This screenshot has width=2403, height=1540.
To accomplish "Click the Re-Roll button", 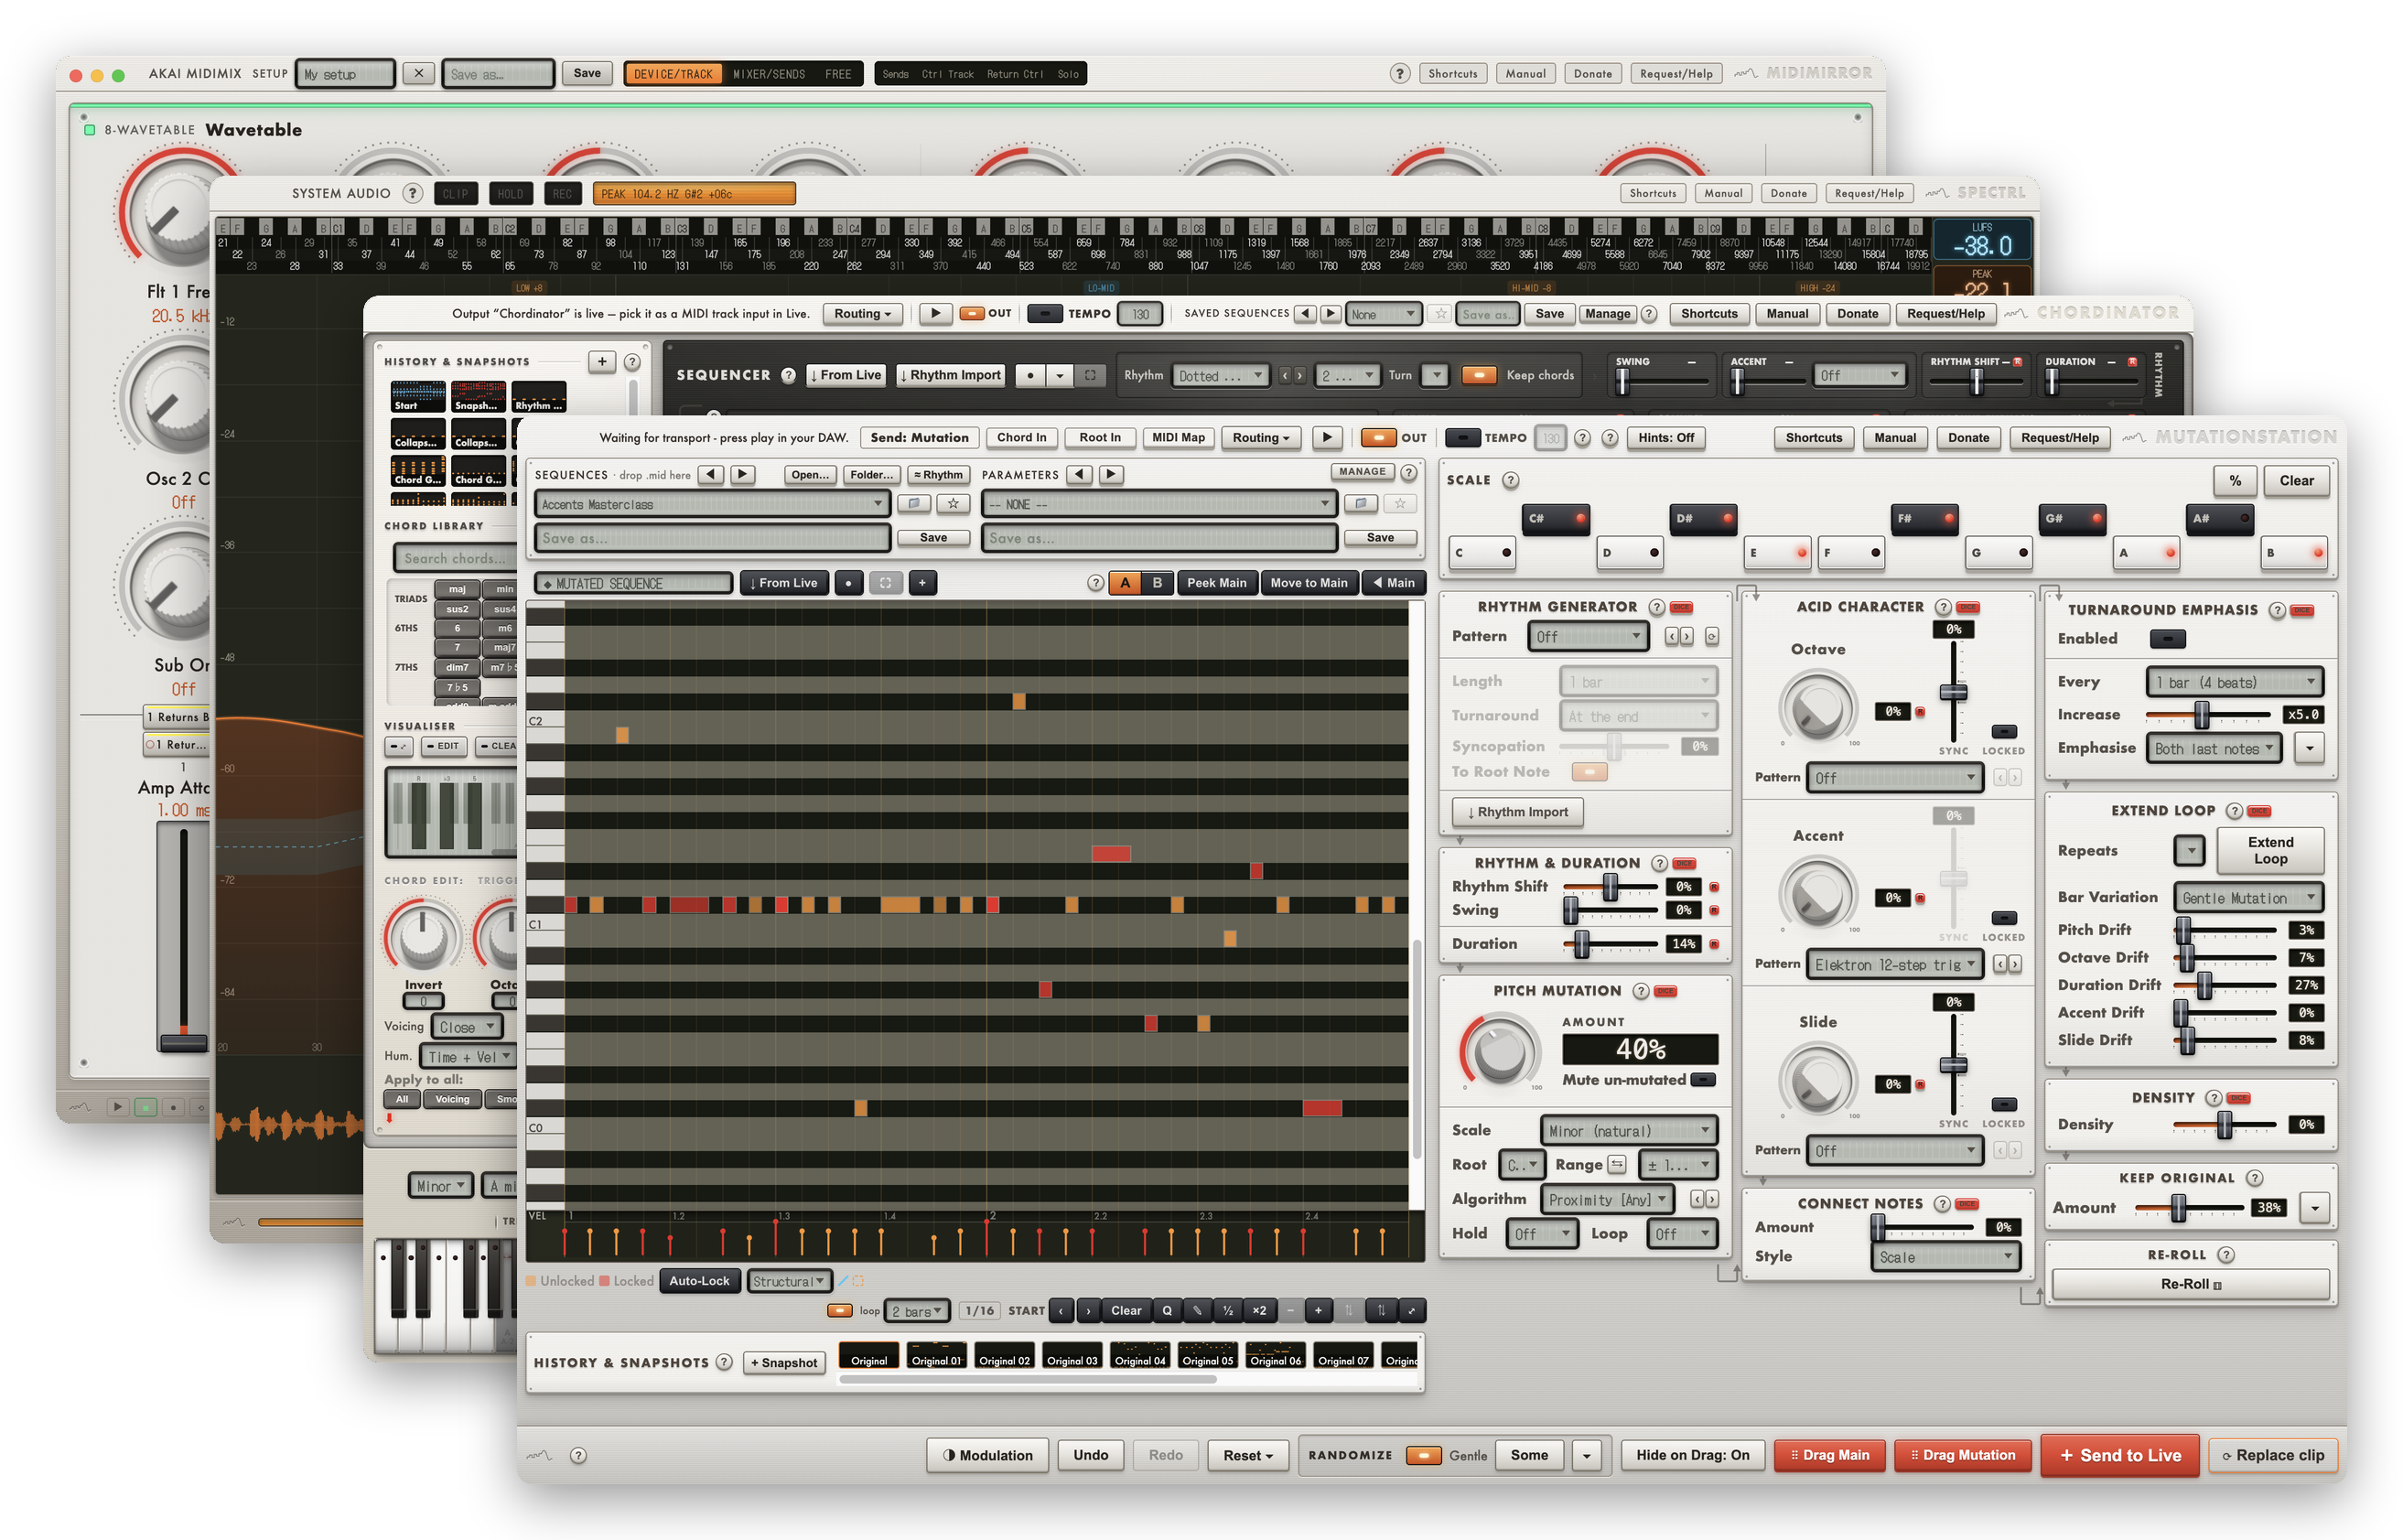I will pyautogui.click(x=2190, y=1284).
